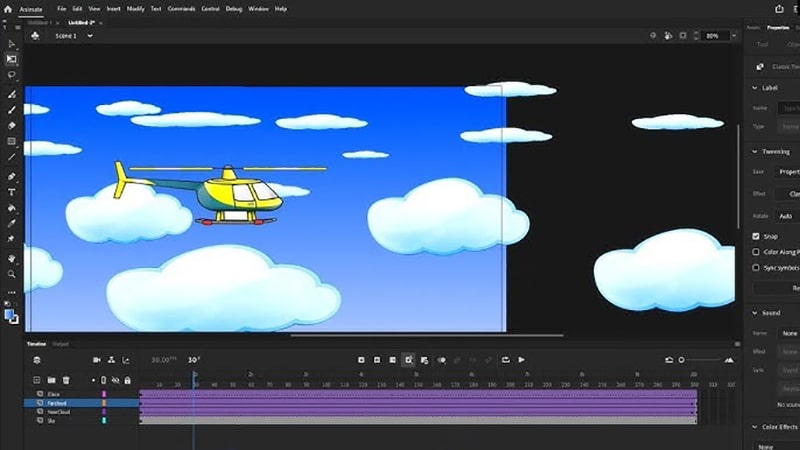Toggle highlight layers dot column

[x=93, y=380]
